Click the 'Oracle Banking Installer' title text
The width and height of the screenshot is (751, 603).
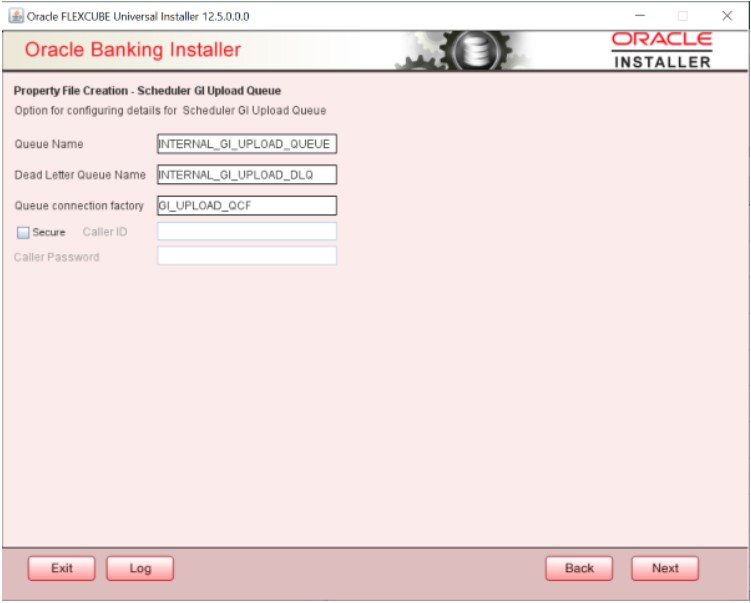133,50
